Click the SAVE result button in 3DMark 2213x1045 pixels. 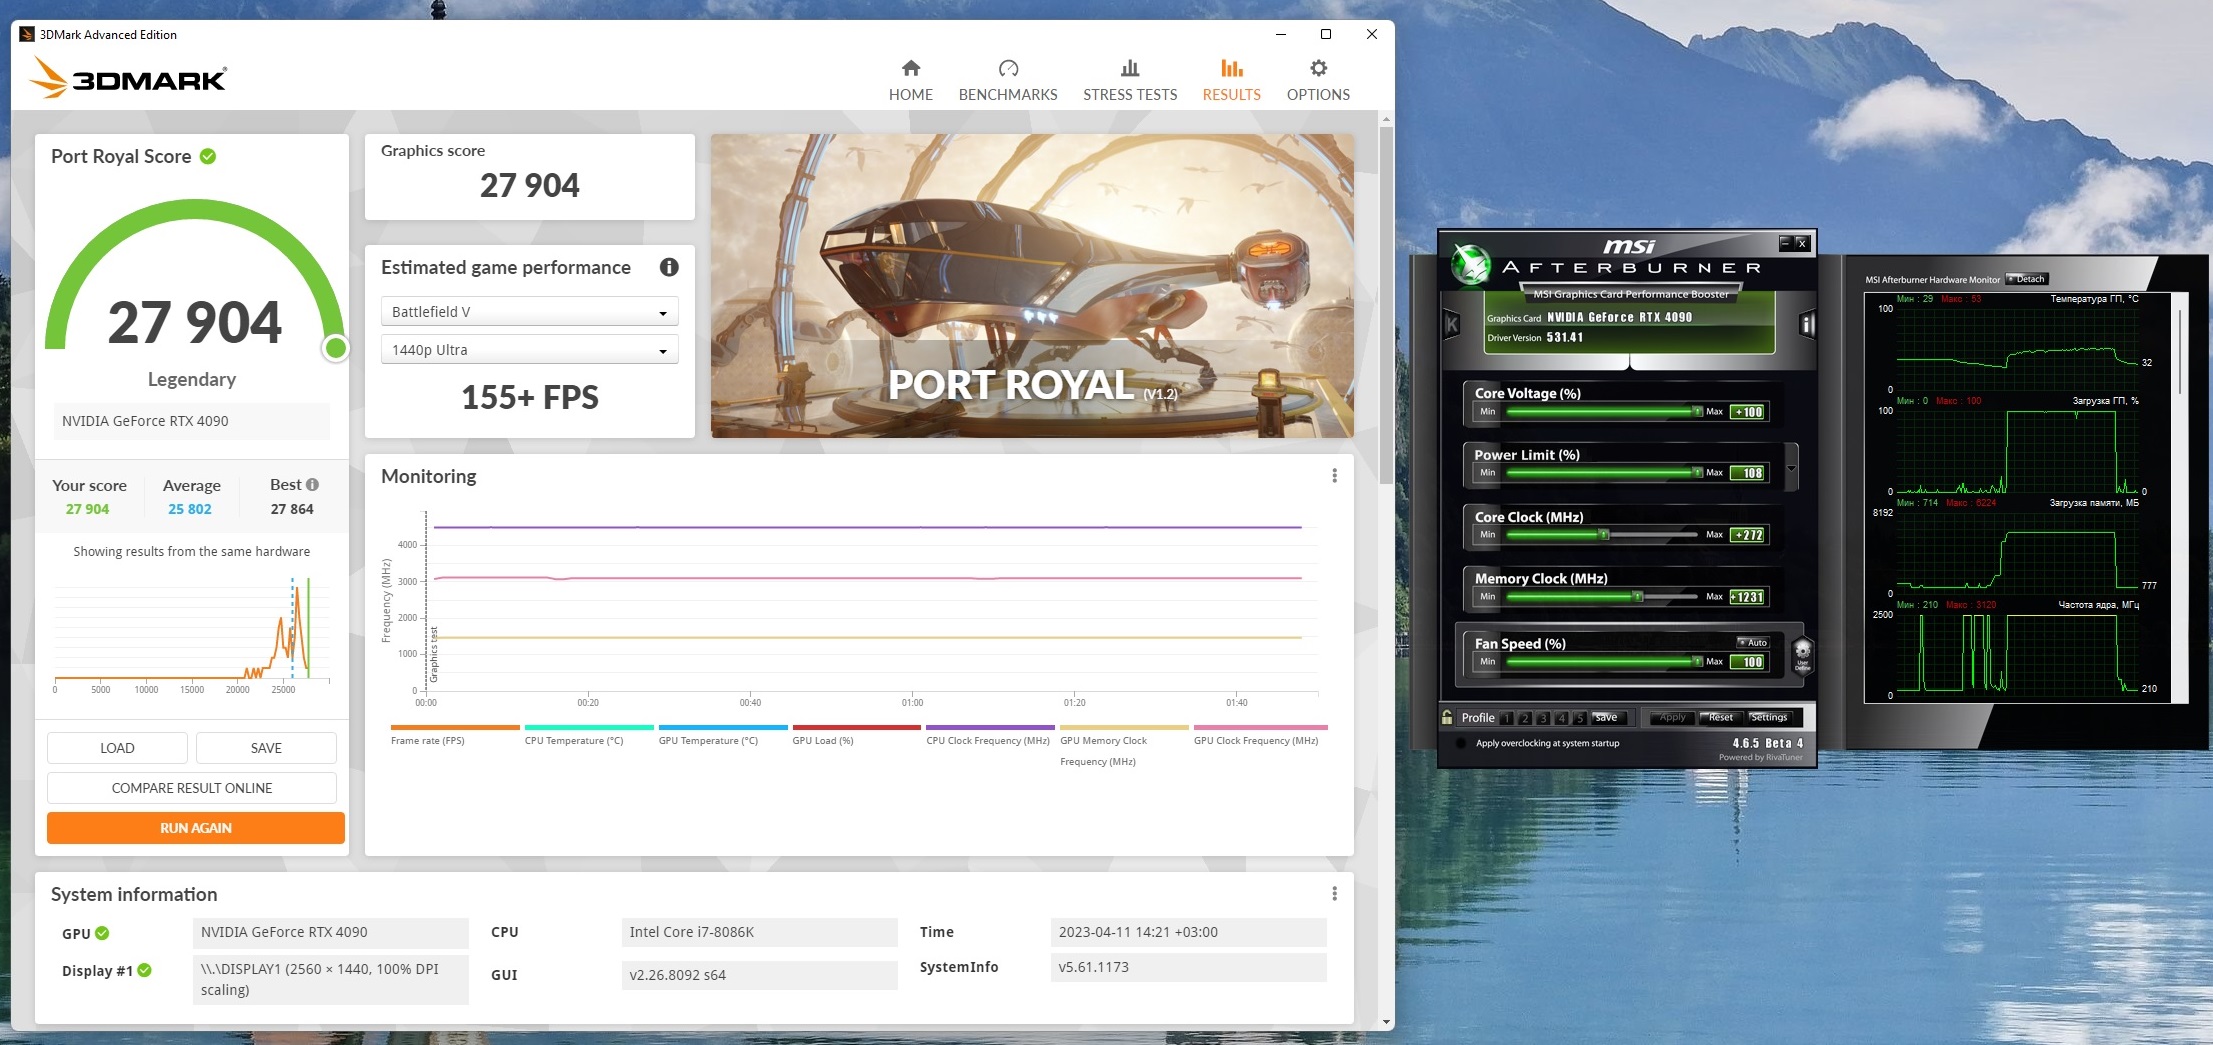266,748
